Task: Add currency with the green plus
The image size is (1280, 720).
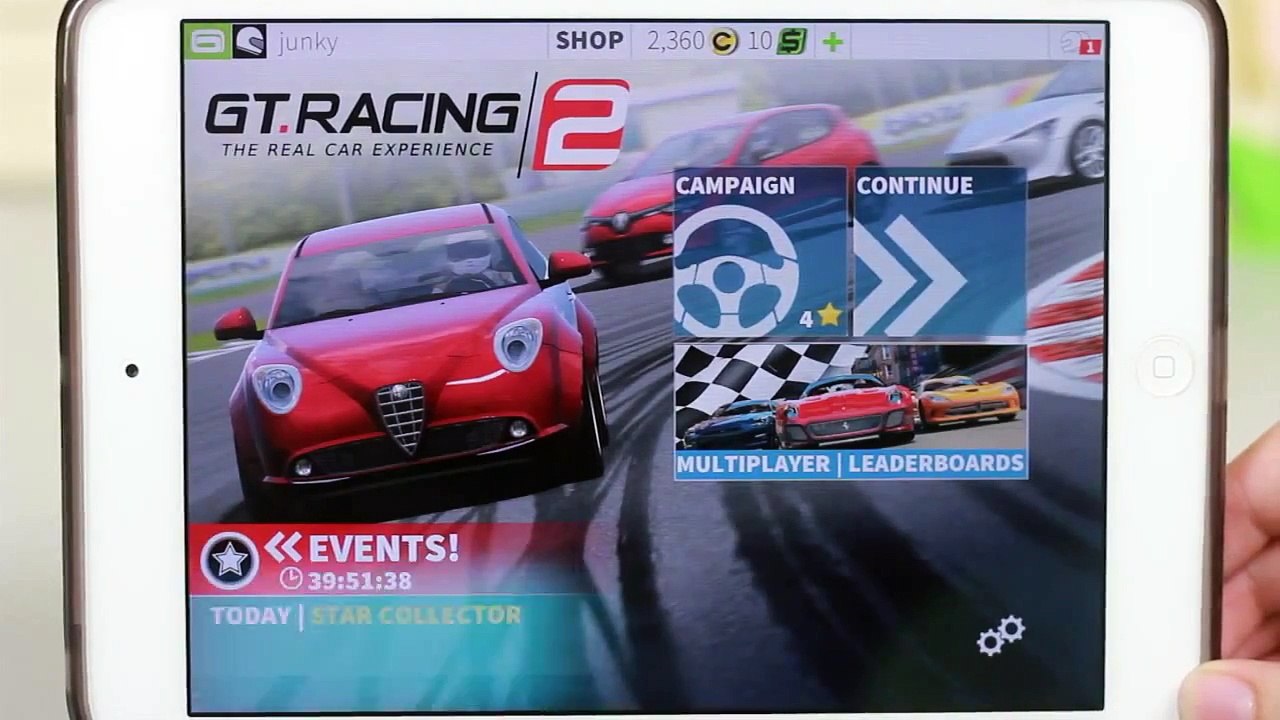Action: tap(832, 42)
